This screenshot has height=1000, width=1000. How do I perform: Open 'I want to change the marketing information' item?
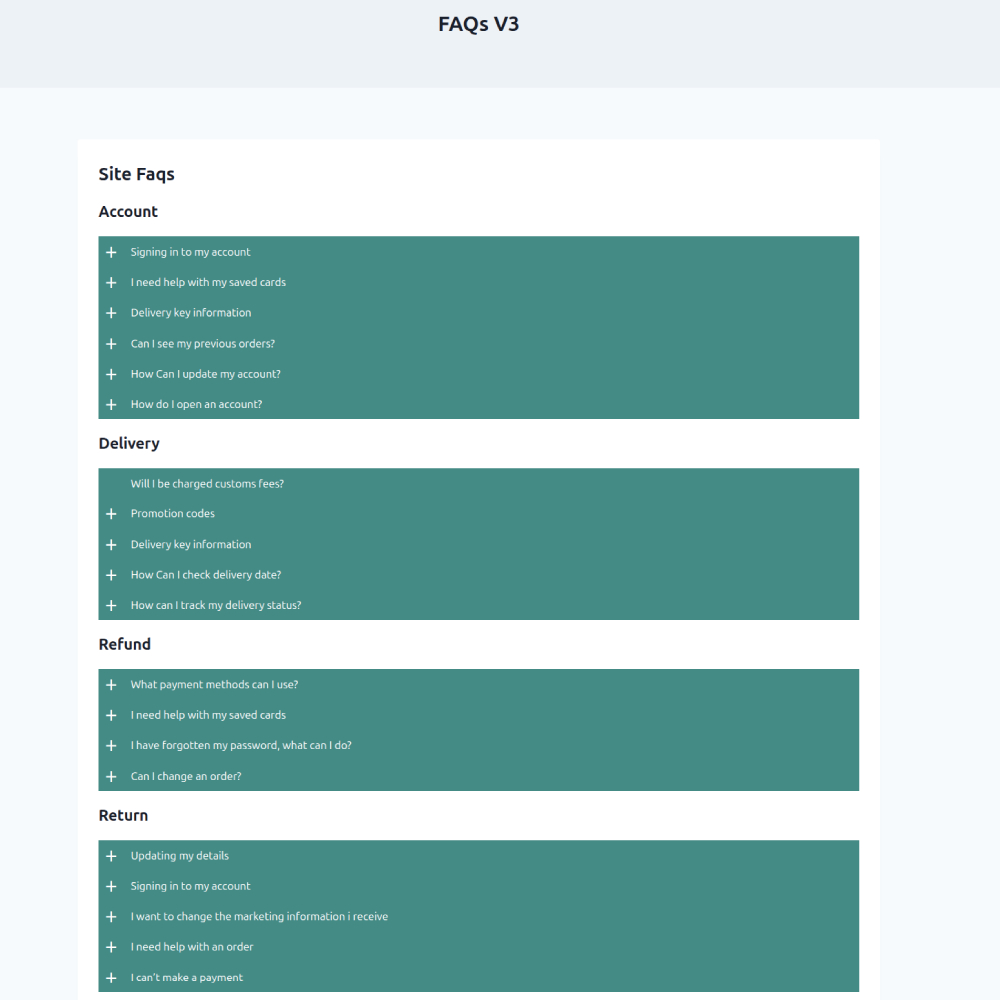[258, 916]
